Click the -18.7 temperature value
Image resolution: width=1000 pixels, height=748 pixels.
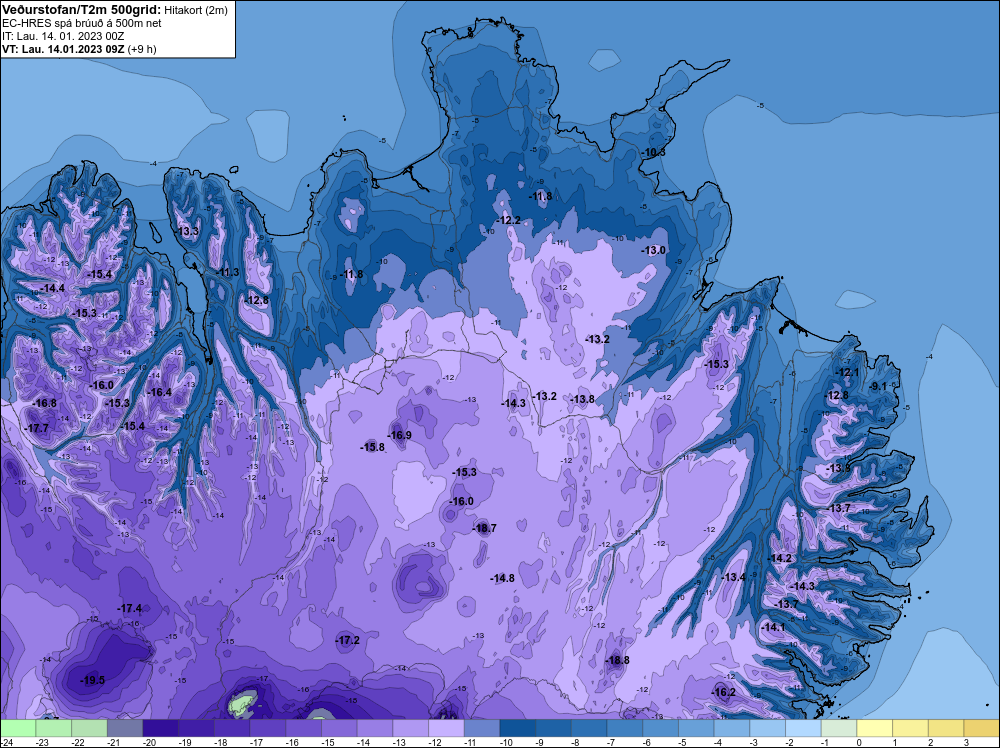click(484, 528)
